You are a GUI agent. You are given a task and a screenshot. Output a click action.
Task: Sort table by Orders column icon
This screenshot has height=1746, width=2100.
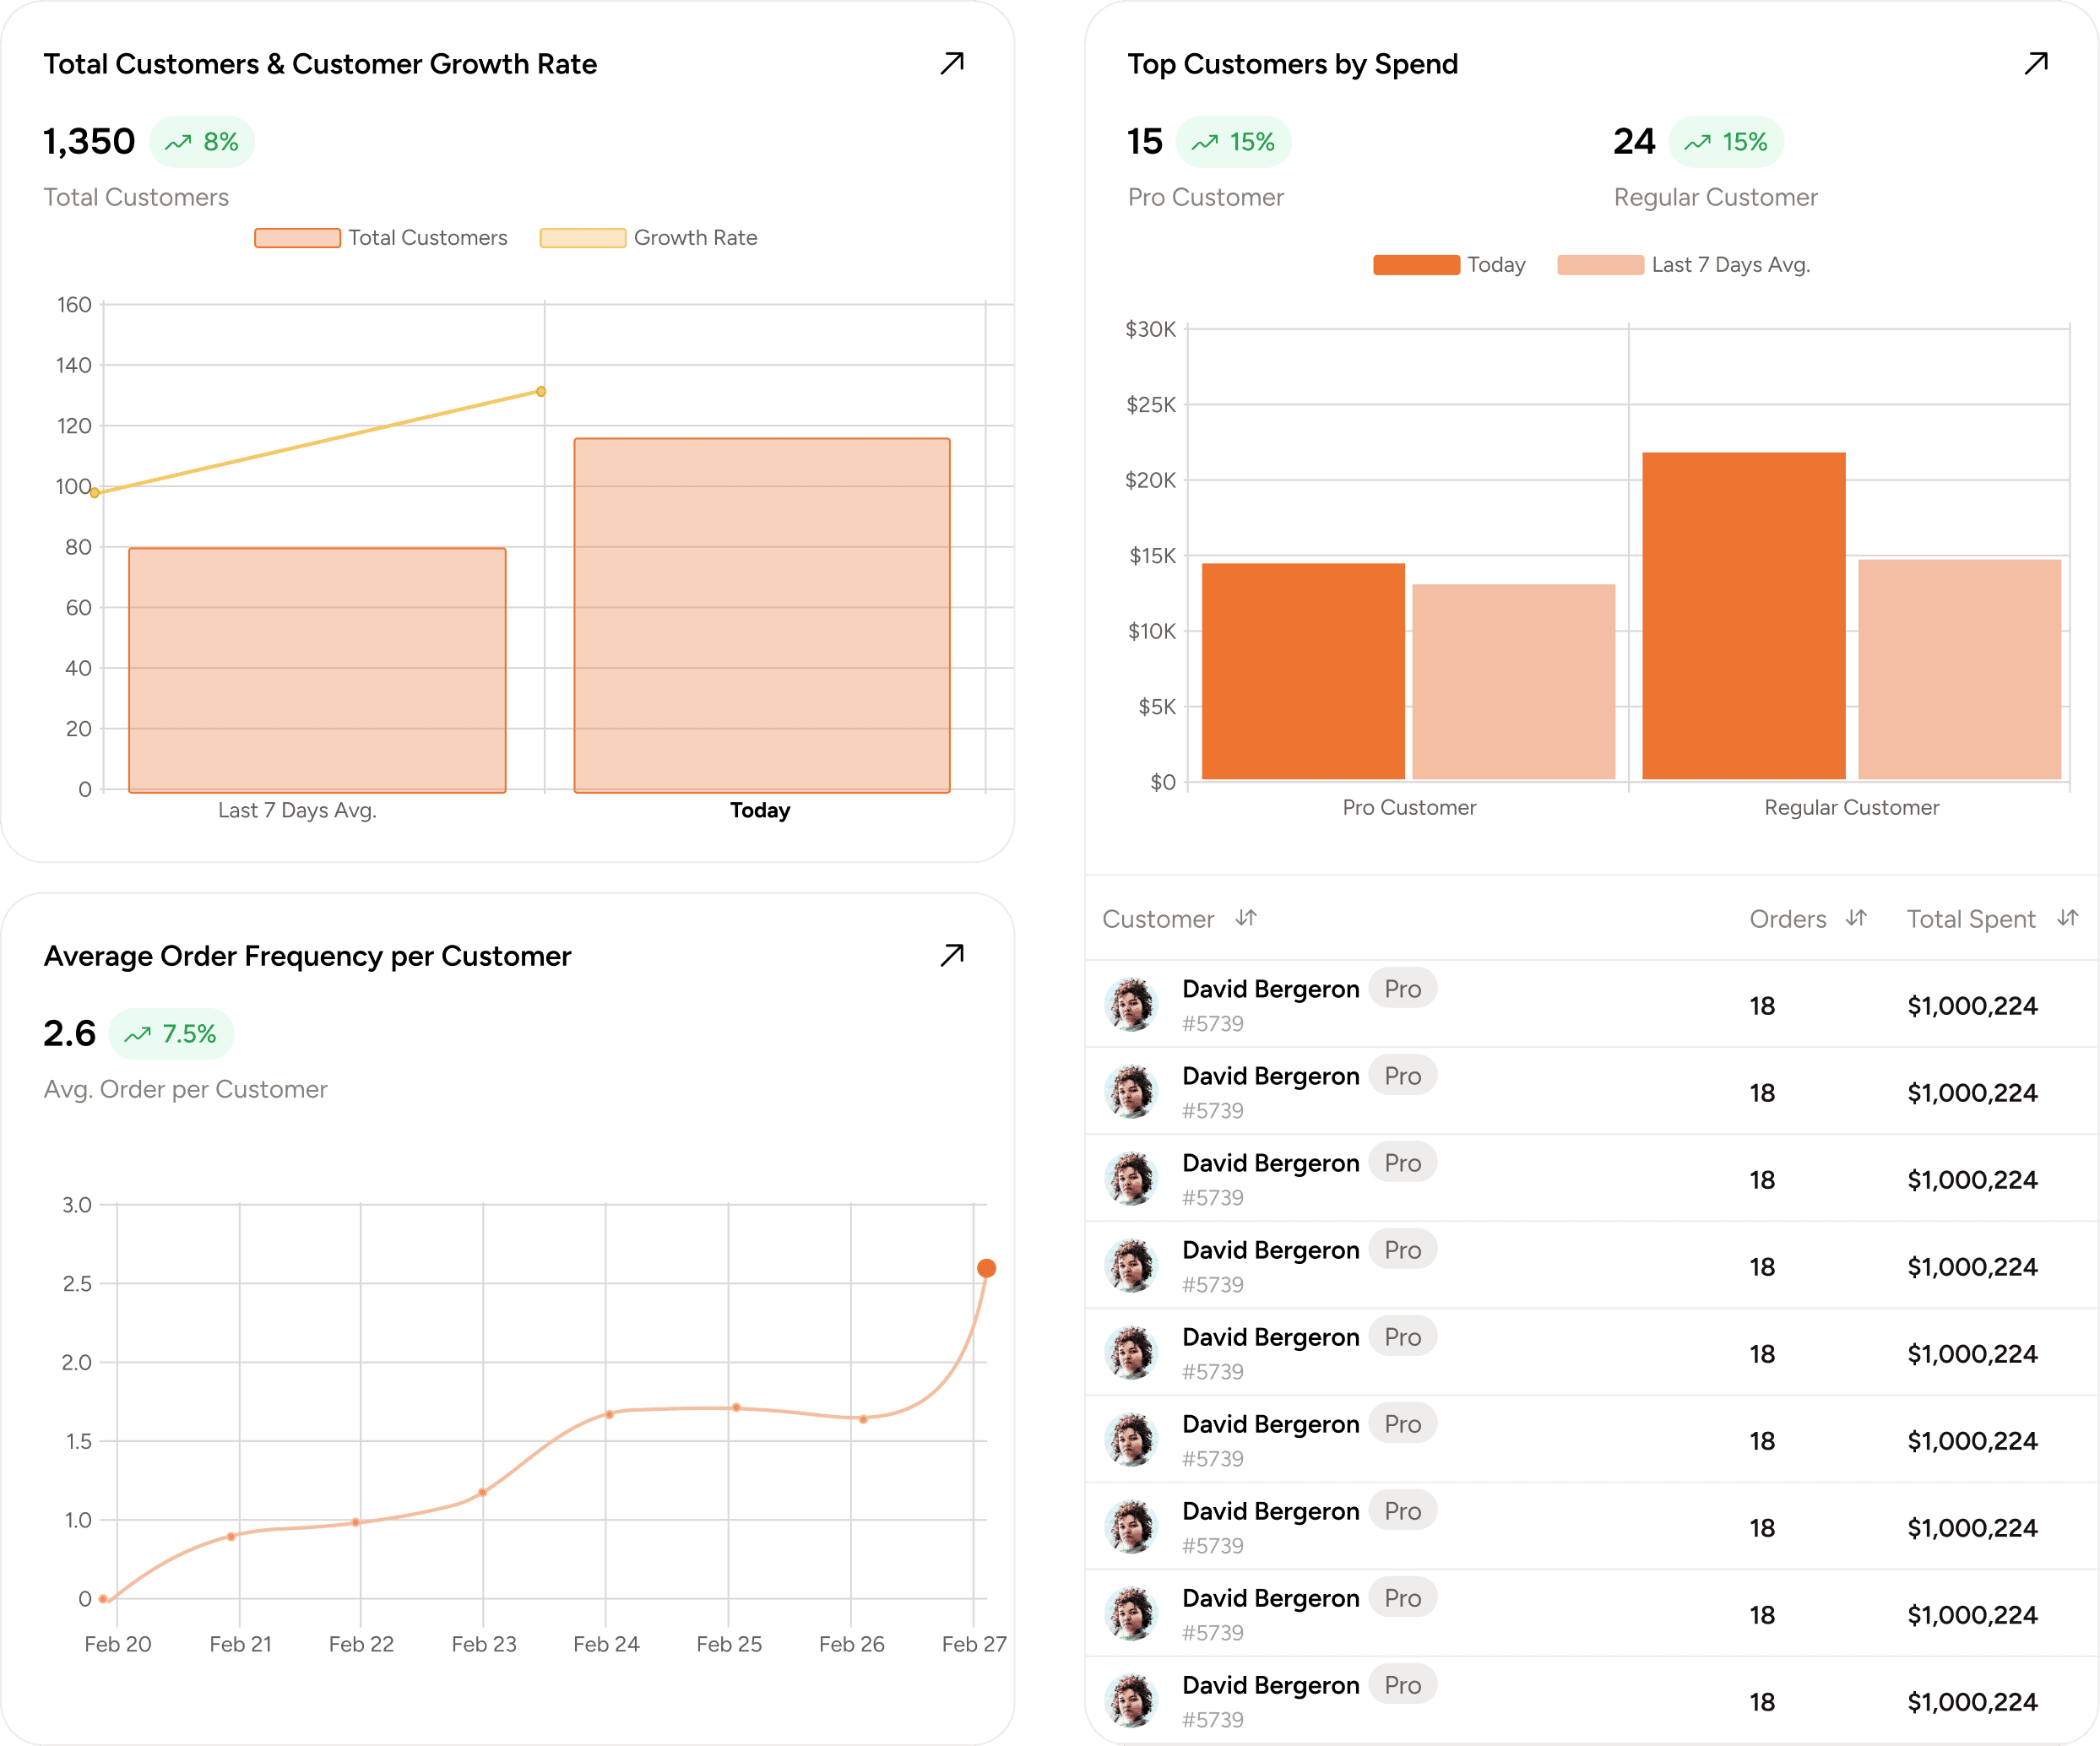1856,918
